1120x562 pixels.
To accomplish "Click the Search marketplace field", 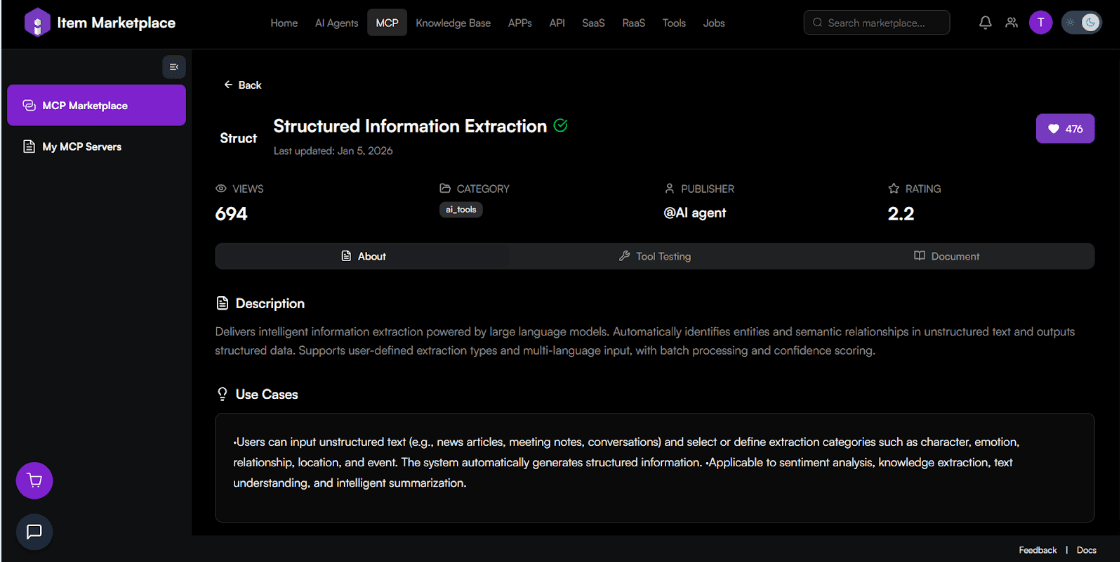I will click(x=876, y=22).
